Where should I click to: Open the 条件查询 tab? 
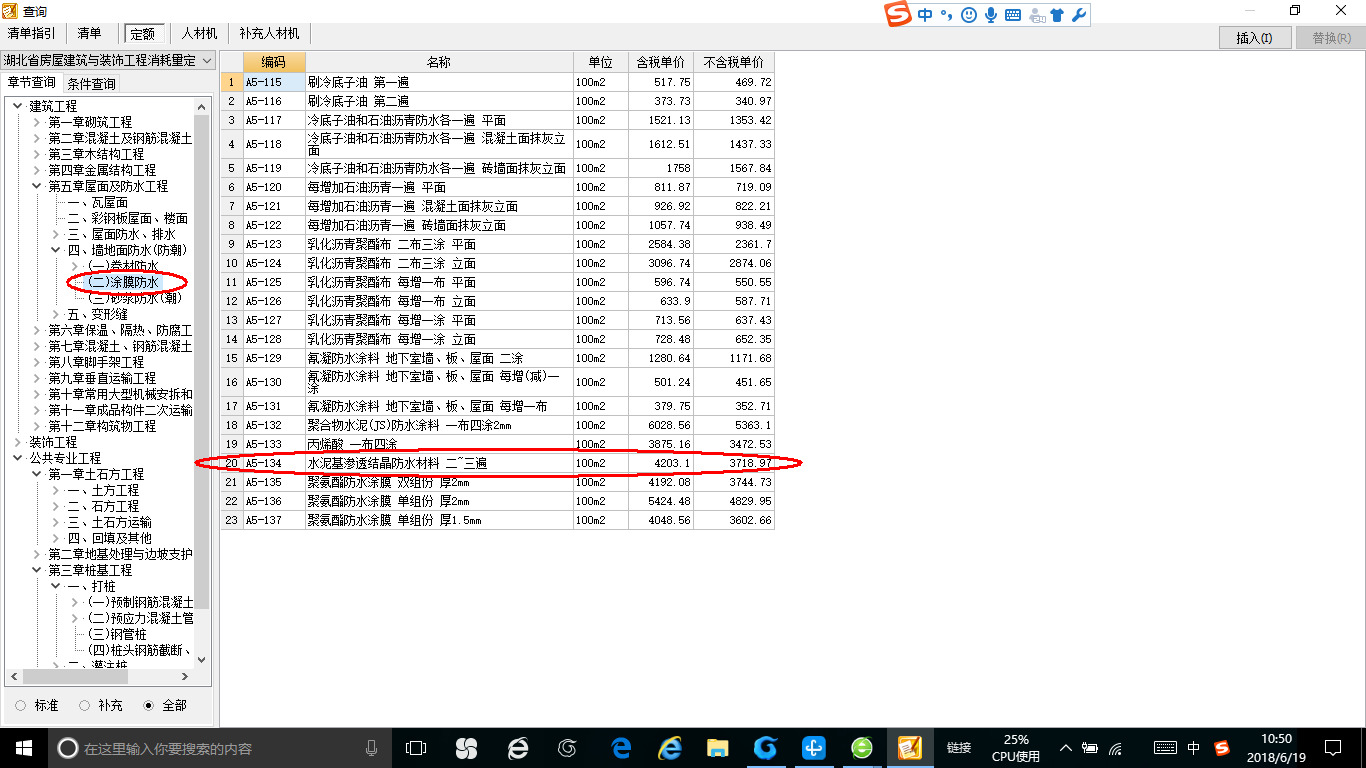coord(91,83)
